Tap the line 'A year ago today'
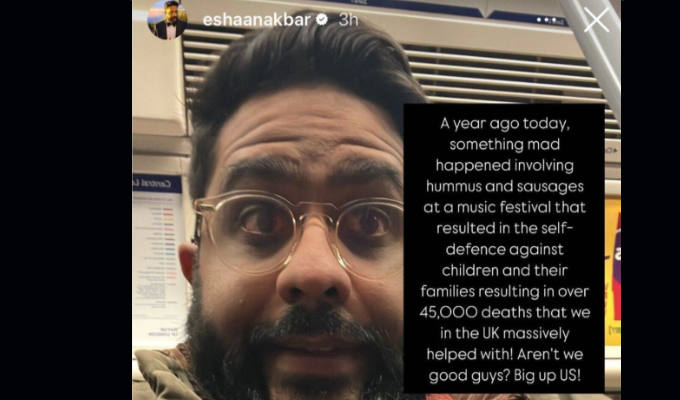Viewport: 680px width, 400px height. pyautogui.click(x=504, y=124)
